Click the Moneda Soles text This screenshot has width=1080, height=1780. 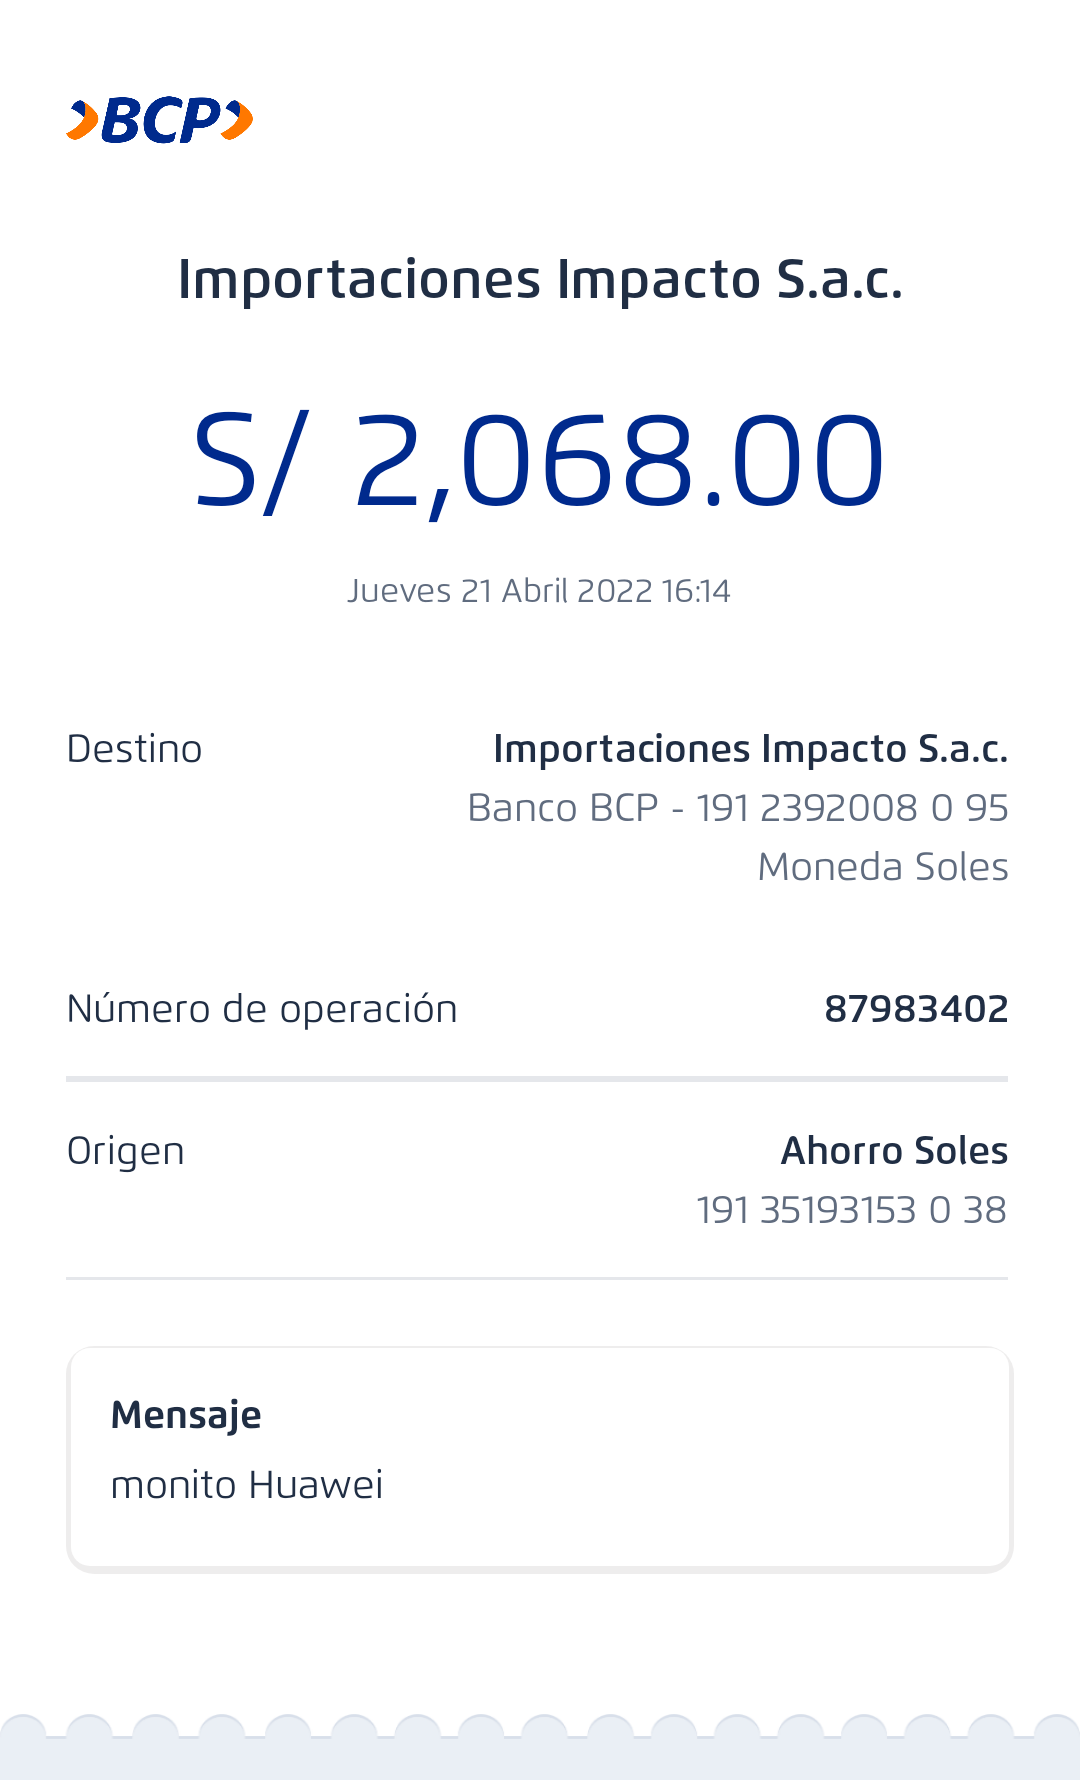(883, 867)
